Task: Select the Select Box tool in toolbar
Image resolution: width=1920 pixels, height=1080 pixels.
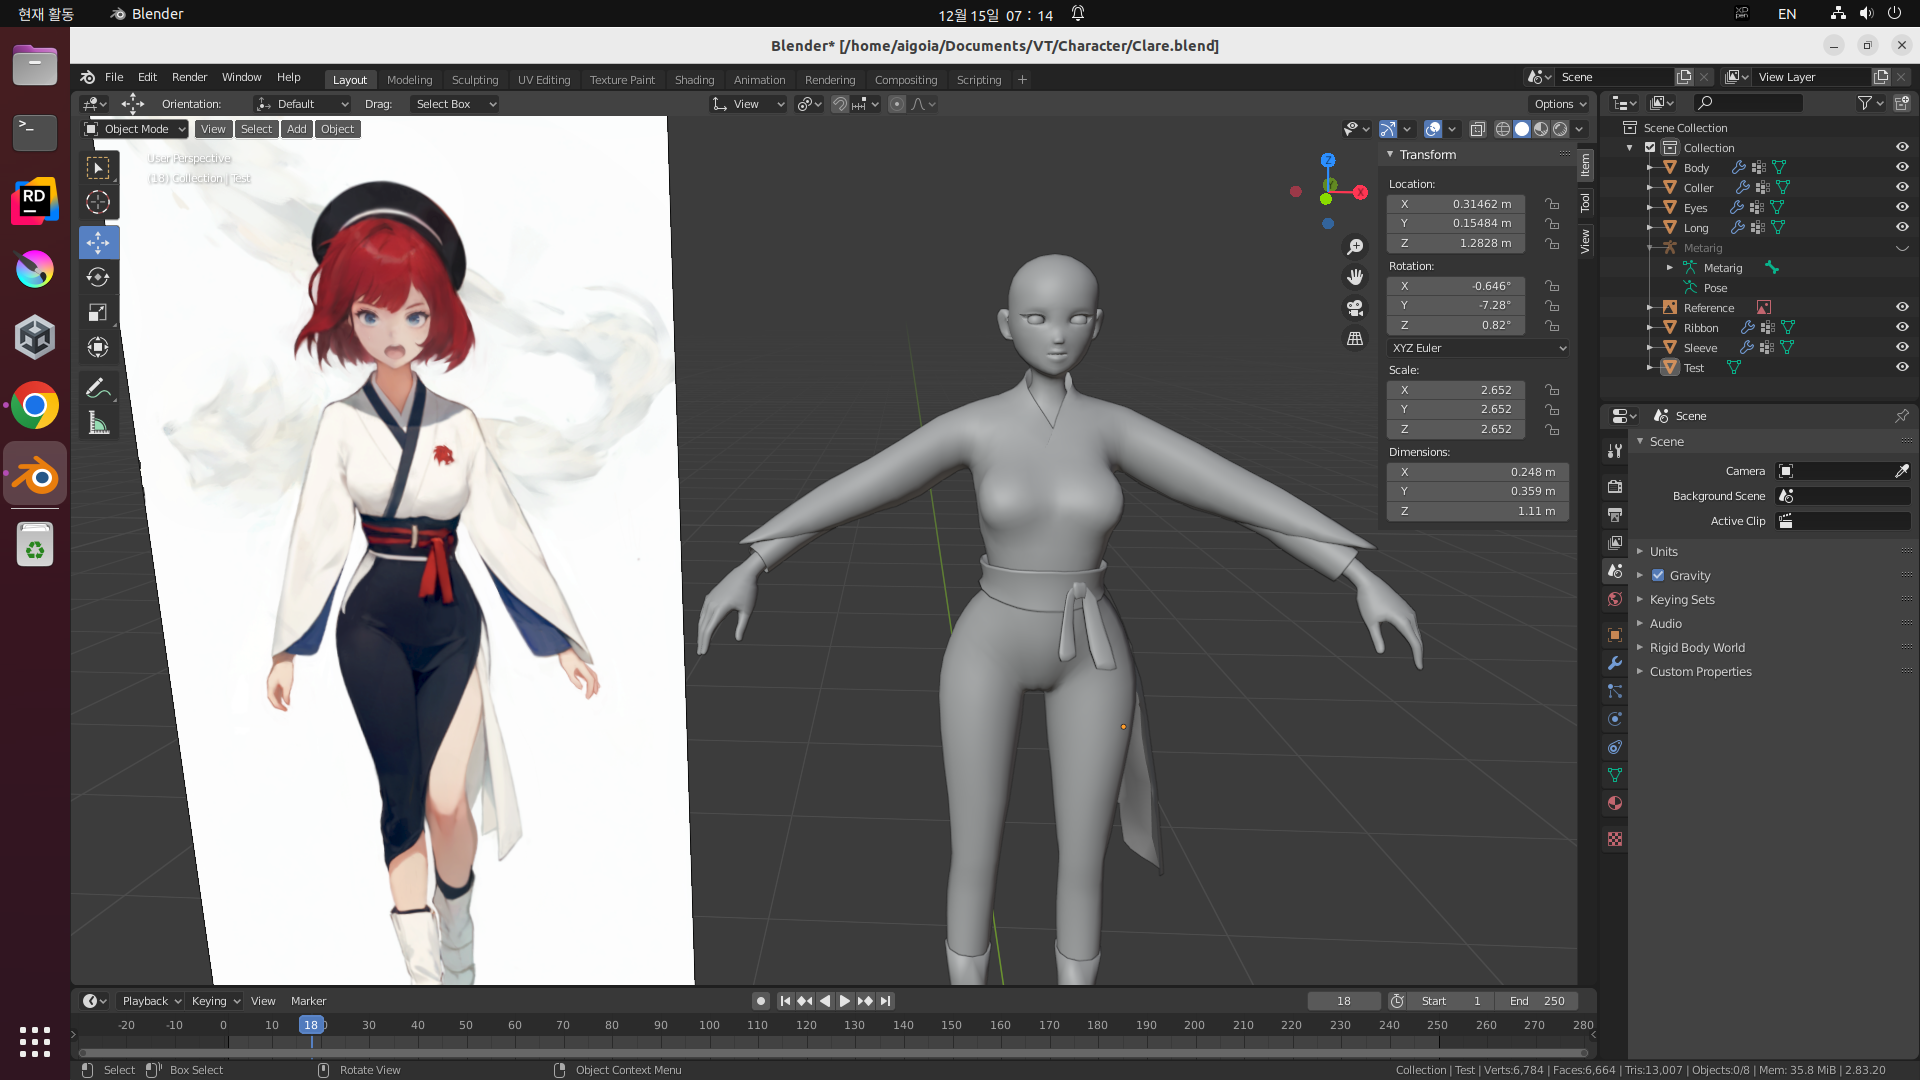Action: coord(98,168)
